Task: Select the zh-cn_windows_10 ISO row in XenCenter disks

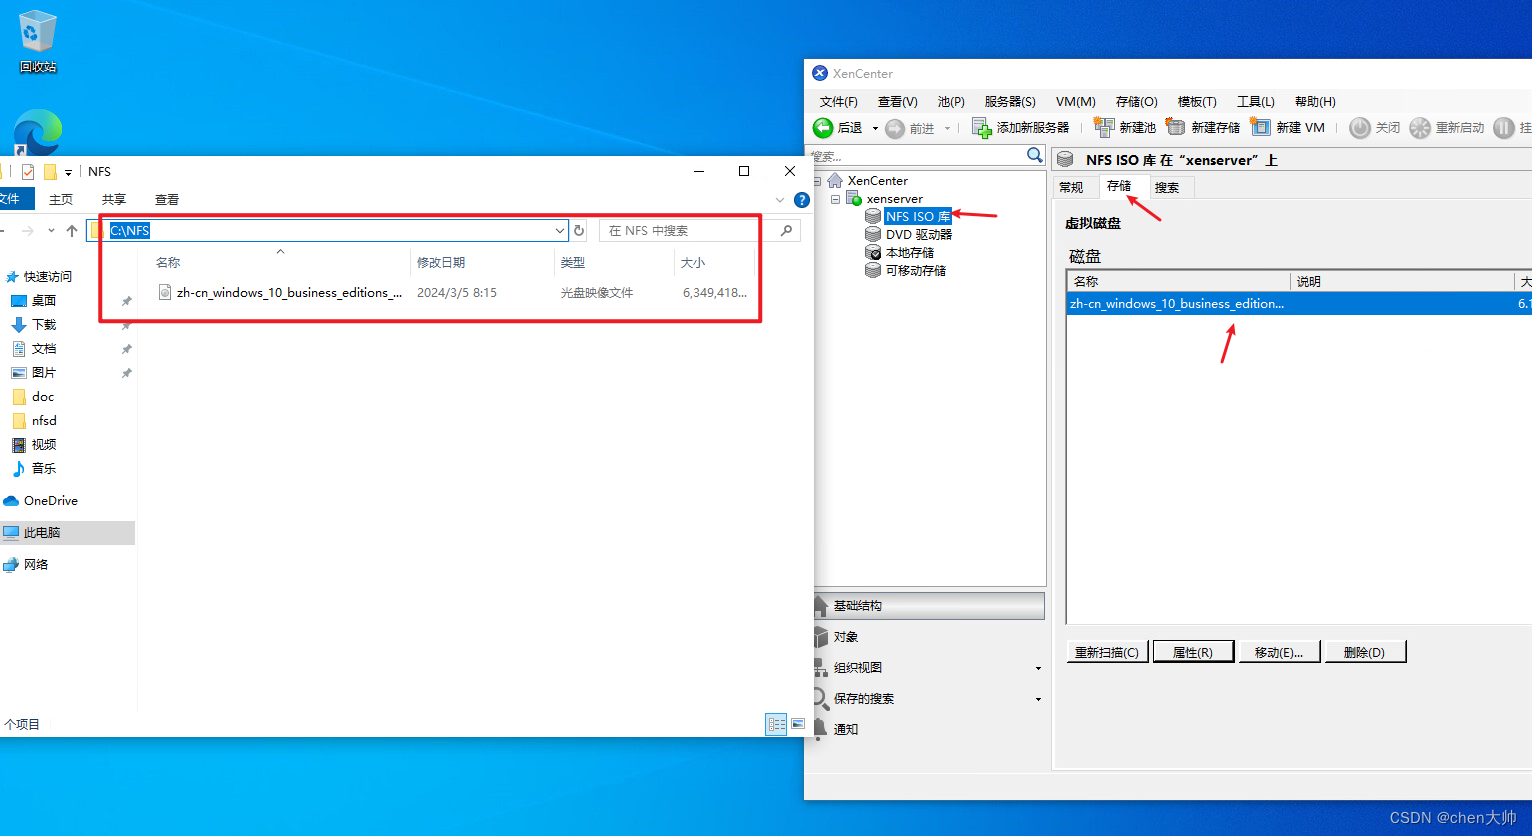Action: point(1299,304)
